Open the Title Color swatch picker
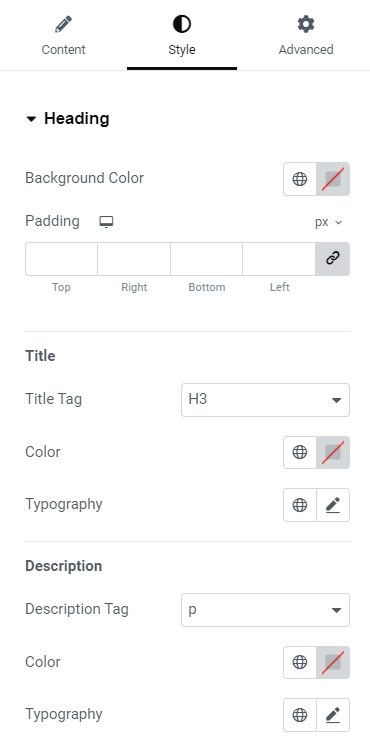Image resolution: width=370 pixels, height=756 pixels. tap(333, 452)
